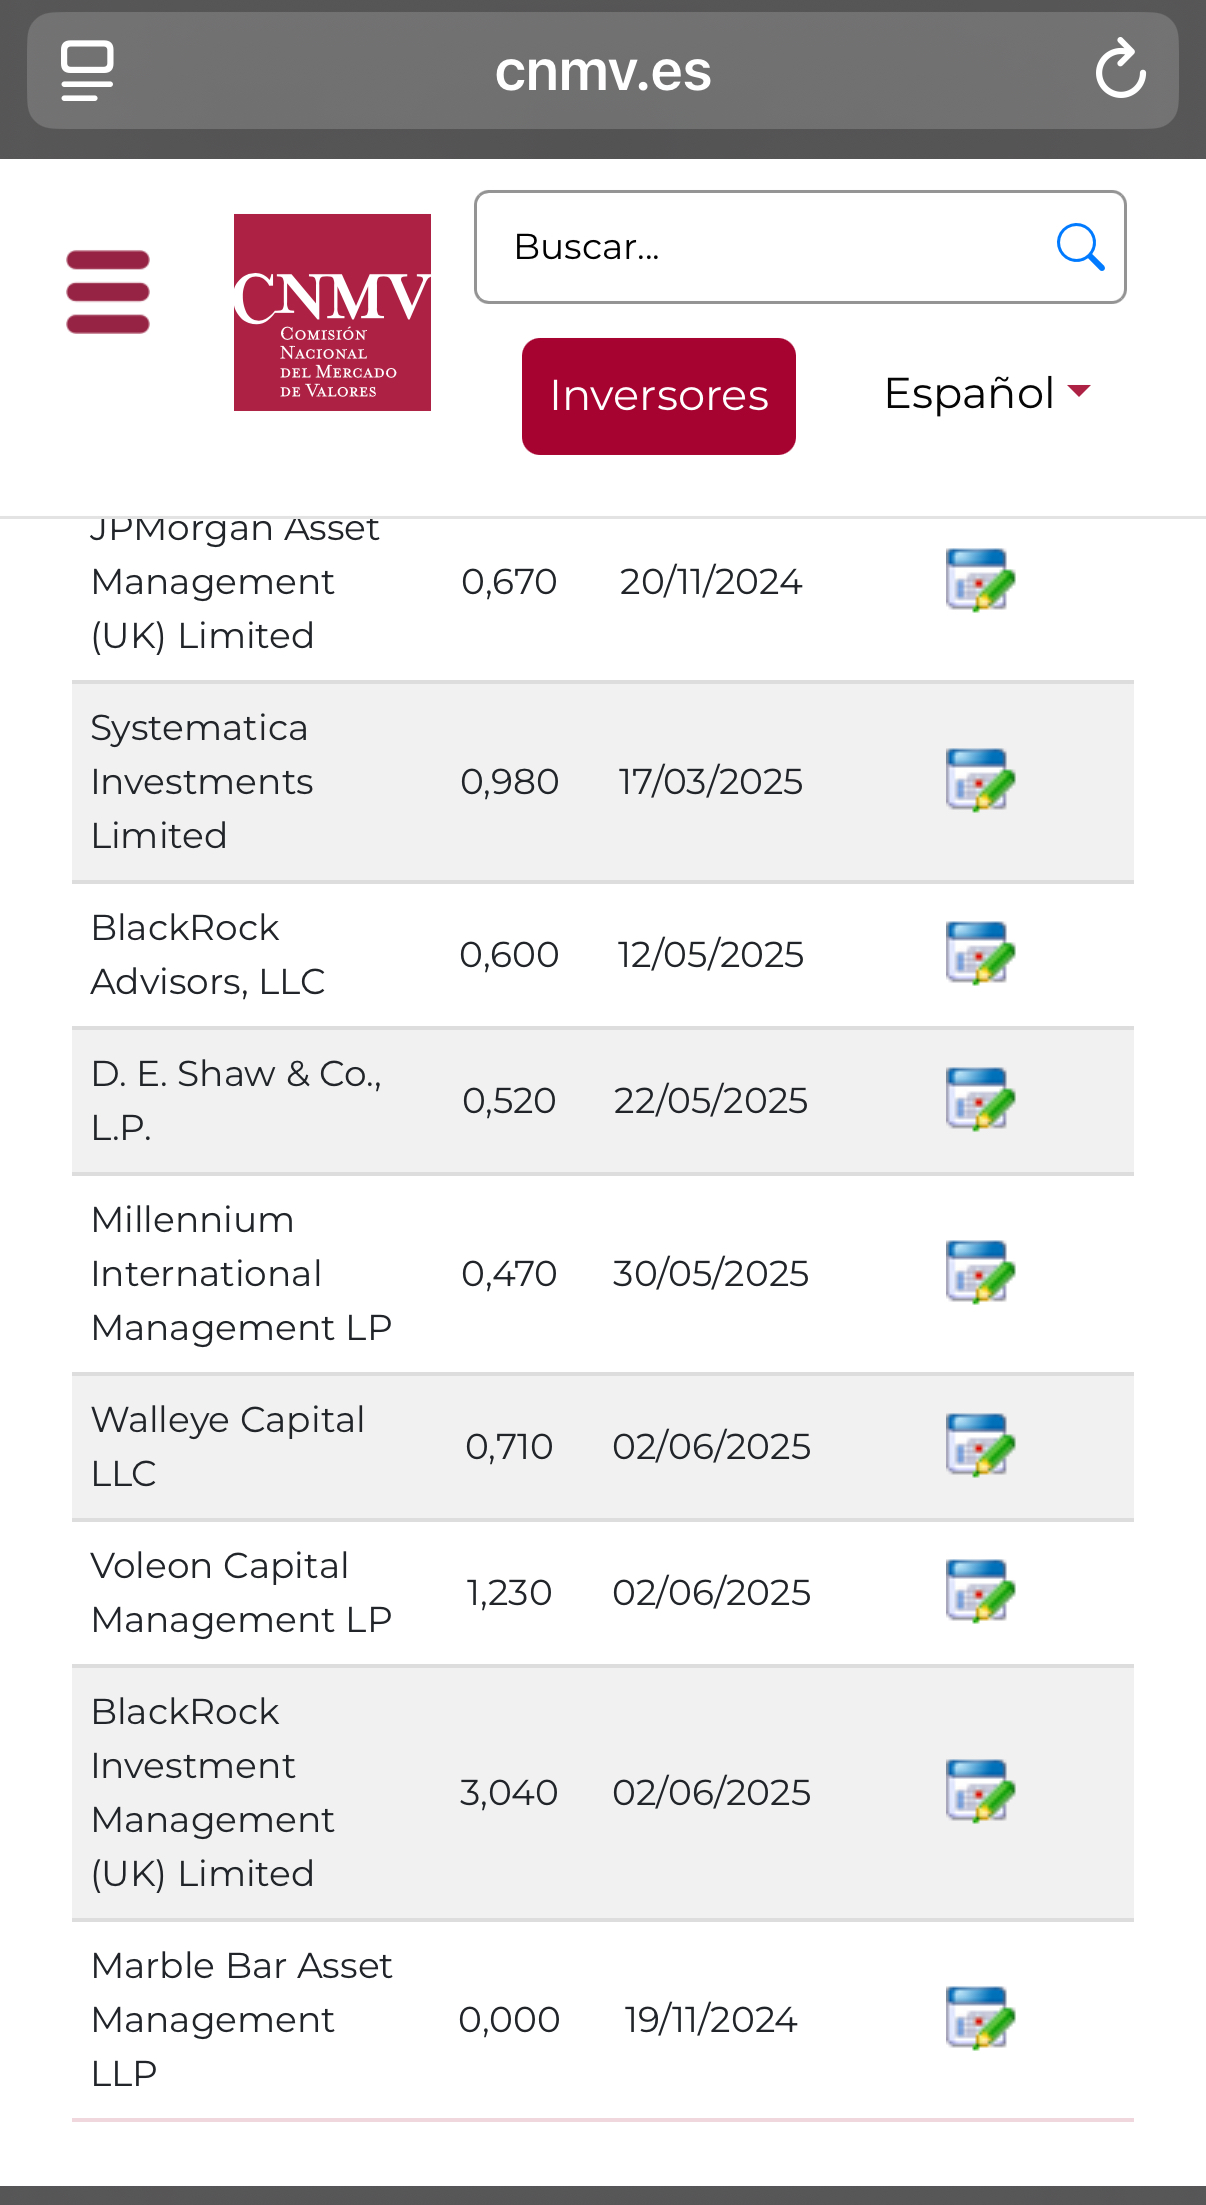Select the Walleye Capital LLC row

603,1447
